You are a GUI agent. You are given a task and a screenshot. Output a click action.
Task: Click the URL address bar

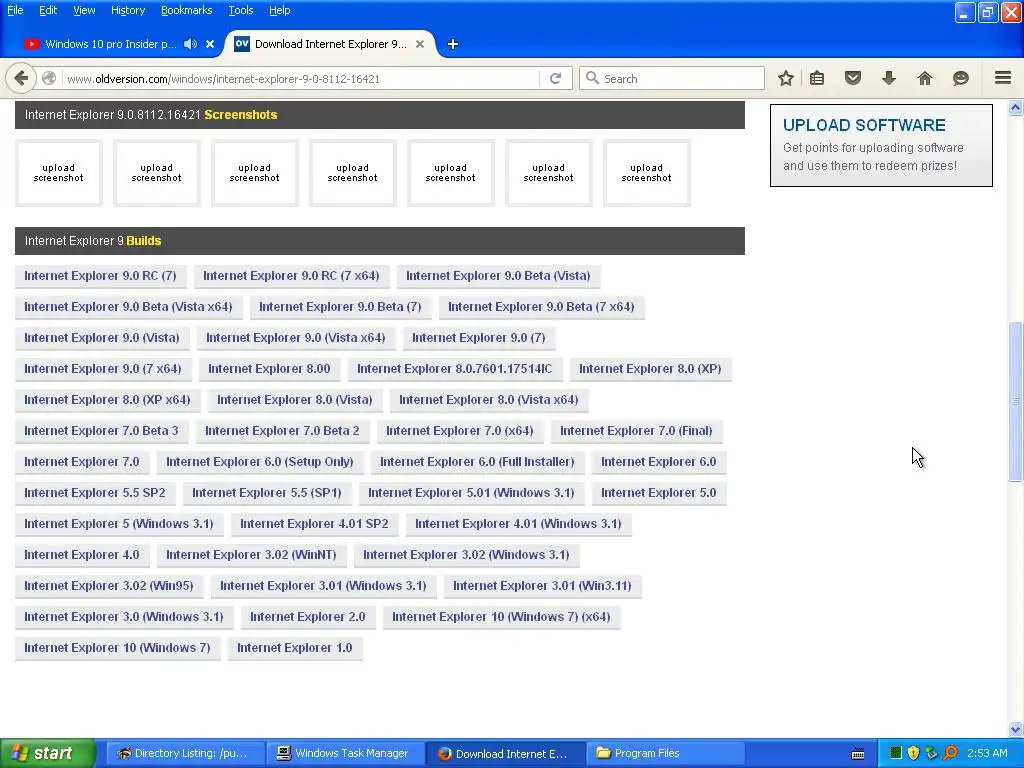(300, 78)
